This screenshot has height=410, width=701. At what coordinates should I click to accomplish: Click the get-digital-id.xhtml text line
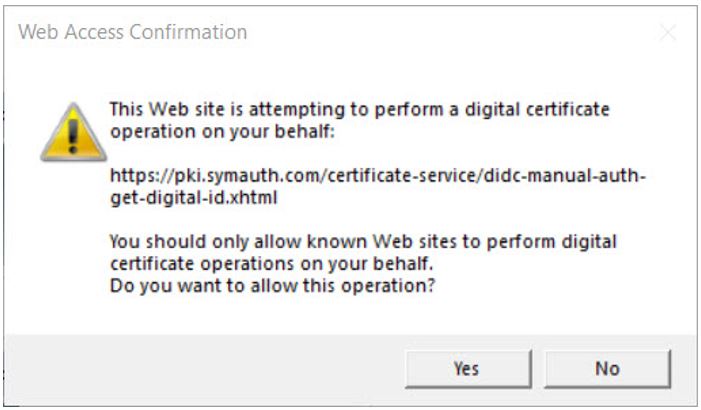click(193, 198)
